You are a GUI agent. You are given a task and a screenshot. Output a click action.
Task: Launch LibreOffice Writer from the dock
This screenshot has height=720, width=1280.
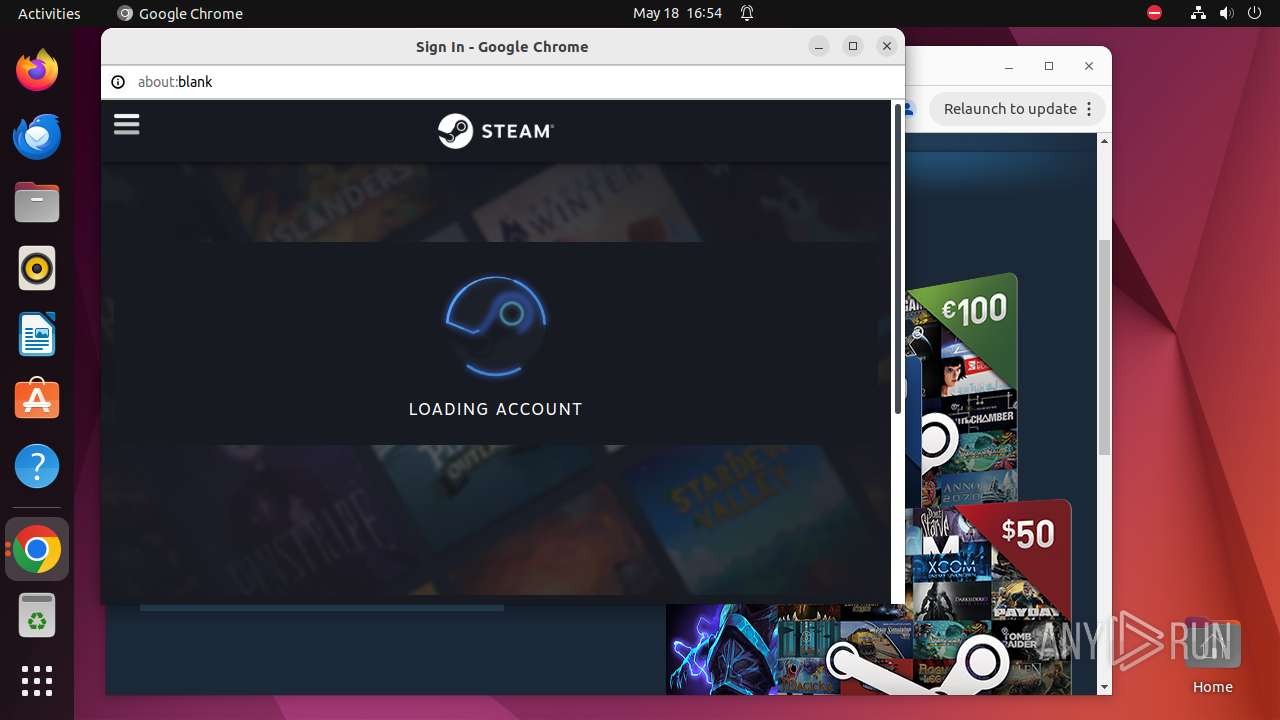(x=37, y=335)
